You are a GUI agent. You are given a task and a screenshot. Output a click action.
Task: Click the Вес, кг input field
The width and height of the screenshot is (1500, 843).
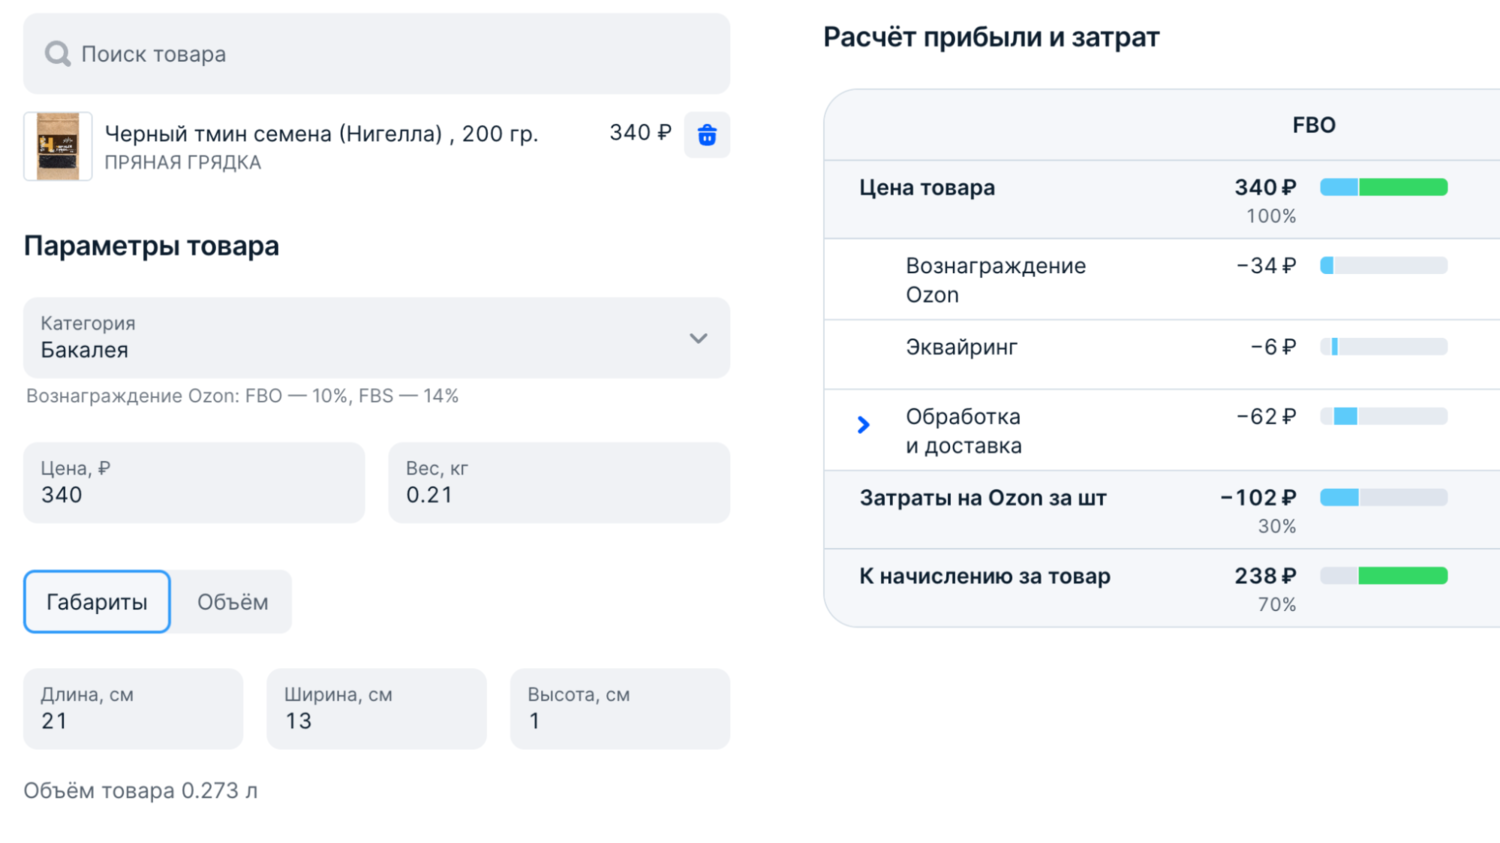tap(558, 483)
